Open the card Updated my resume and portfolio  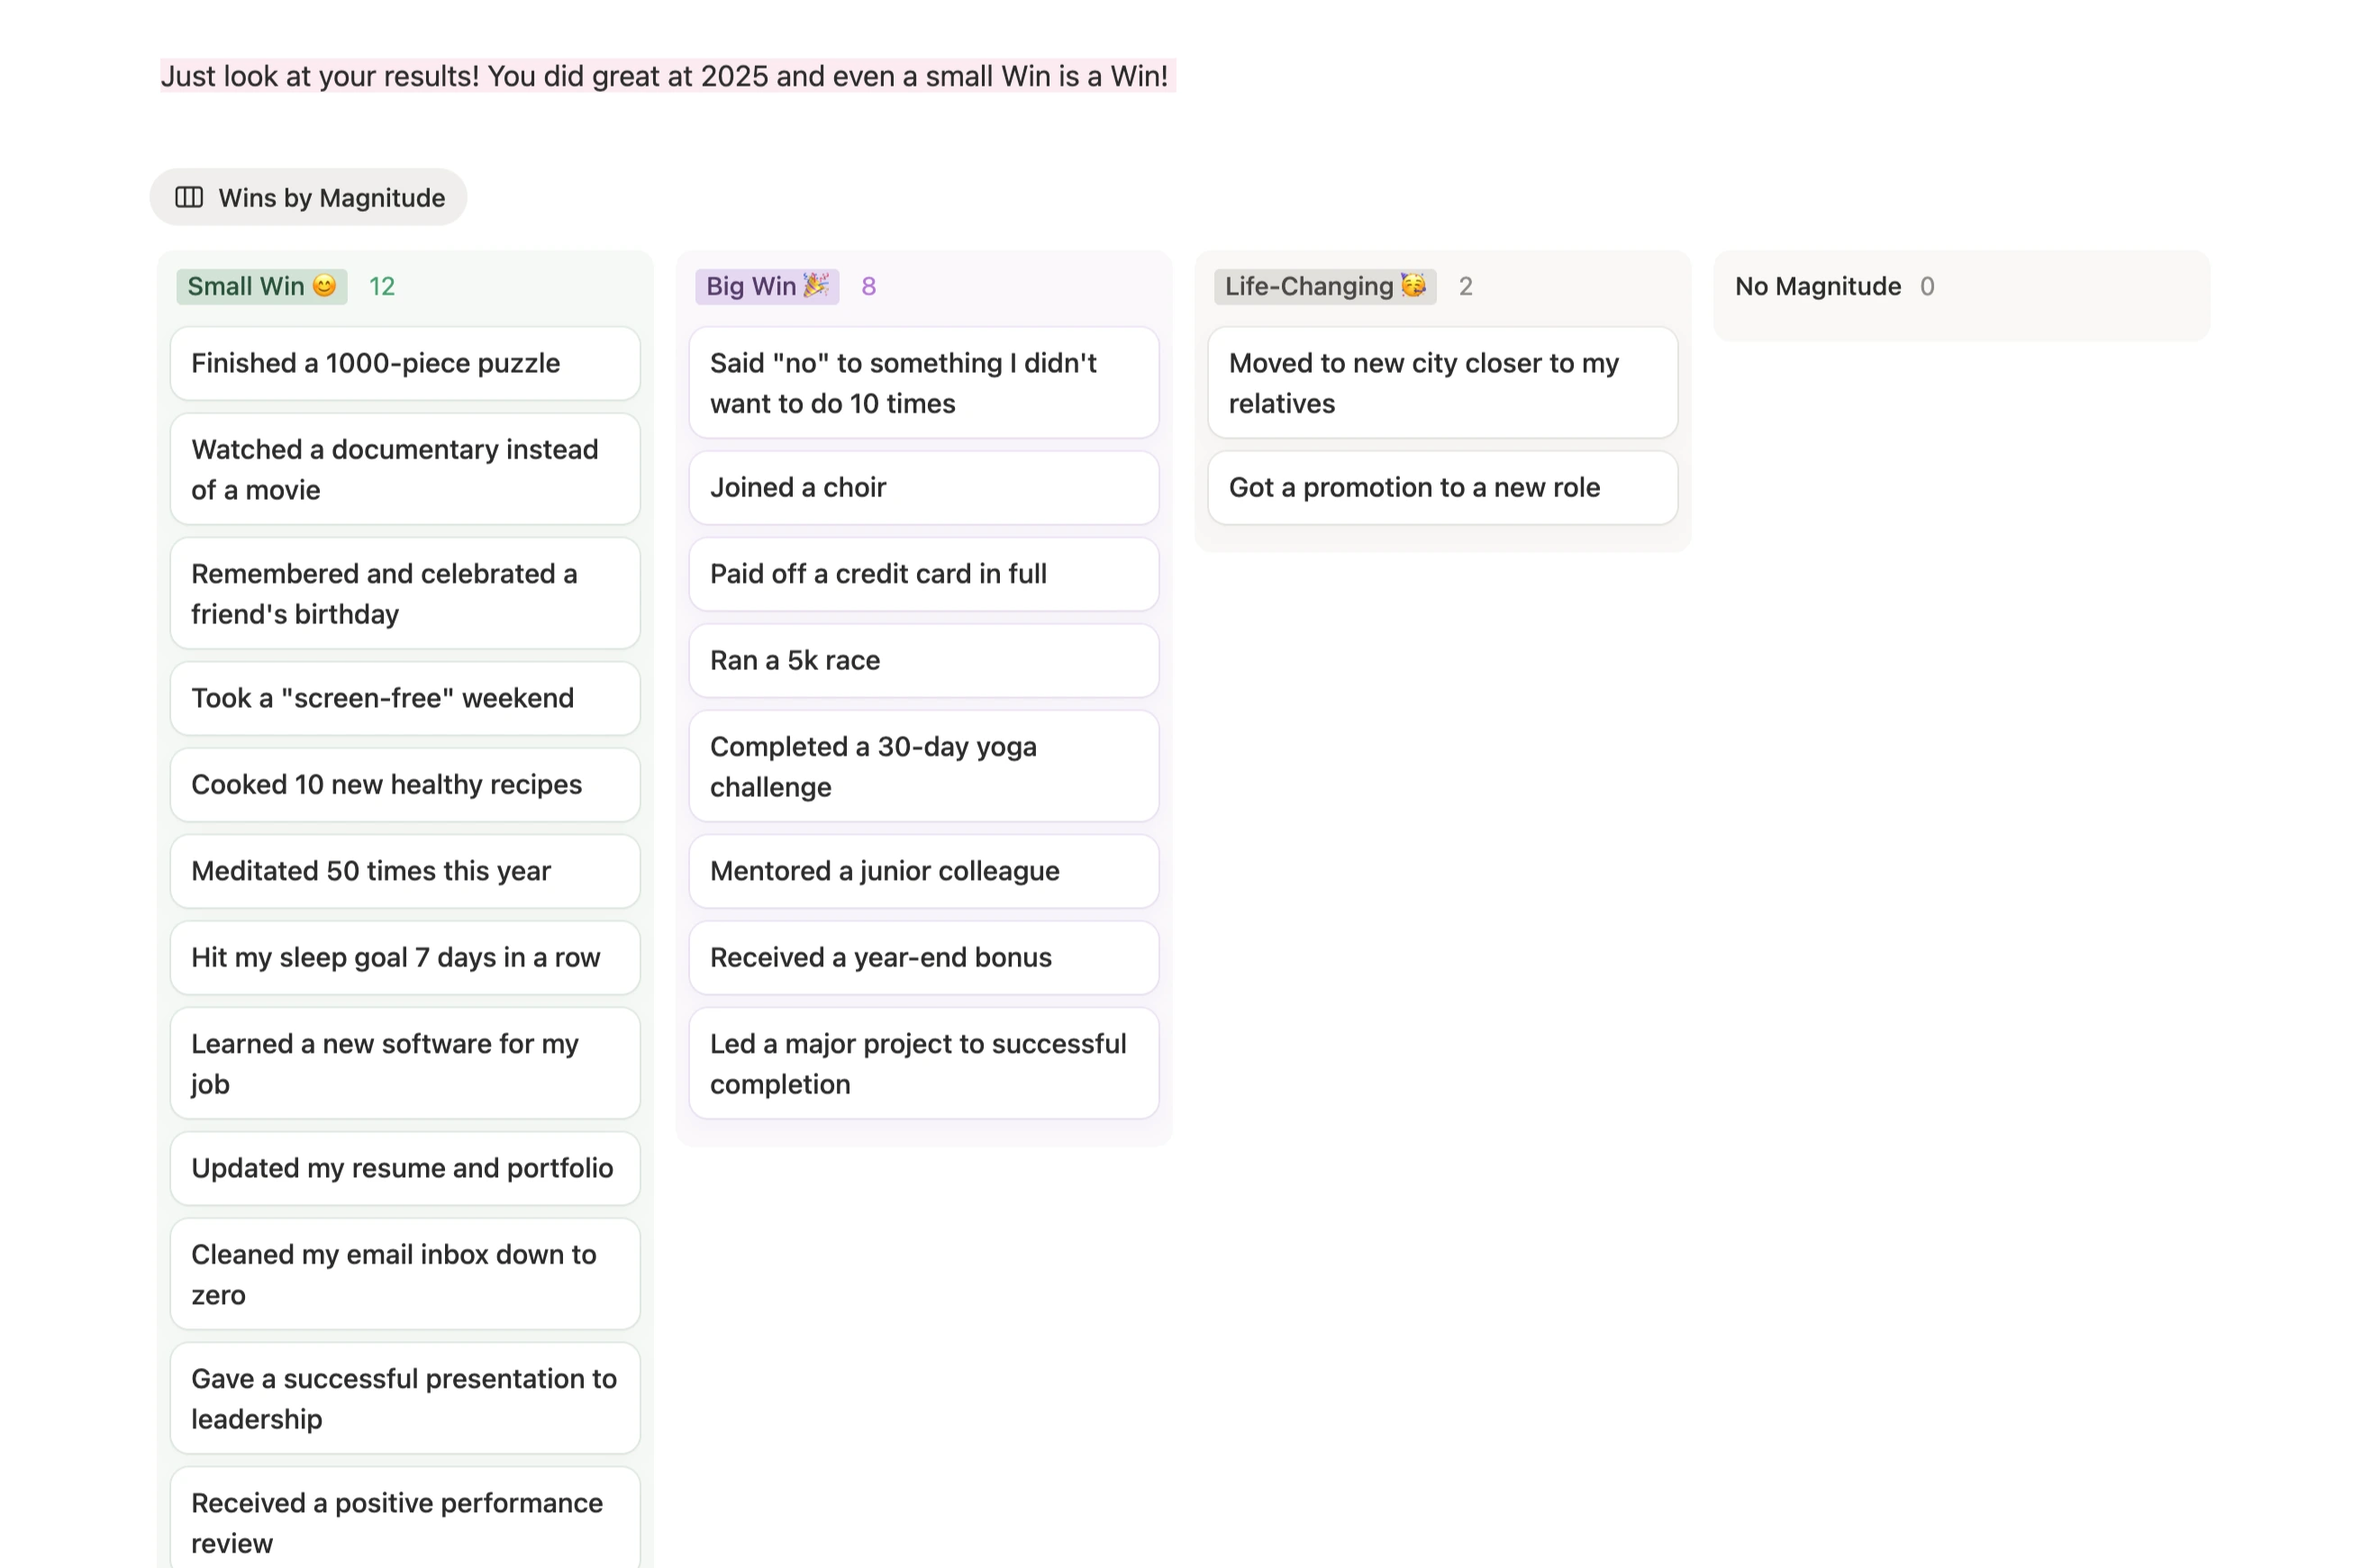[x=404, y=1168]
